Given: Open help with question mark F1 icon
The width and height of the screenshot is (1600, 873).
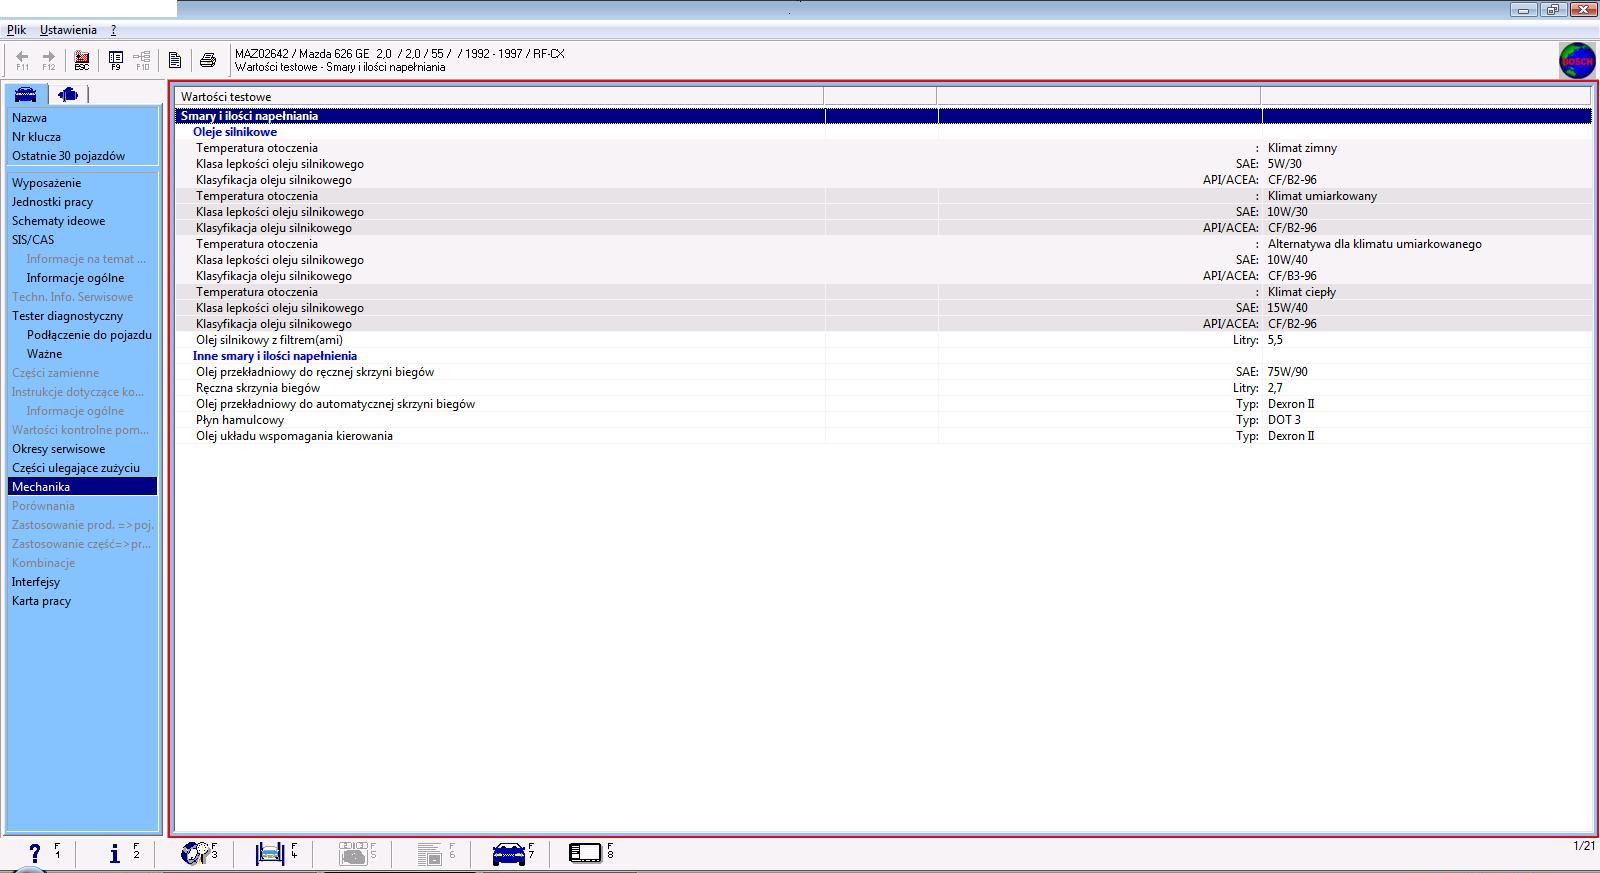Looking at the screenshot, I should point(36,853).
